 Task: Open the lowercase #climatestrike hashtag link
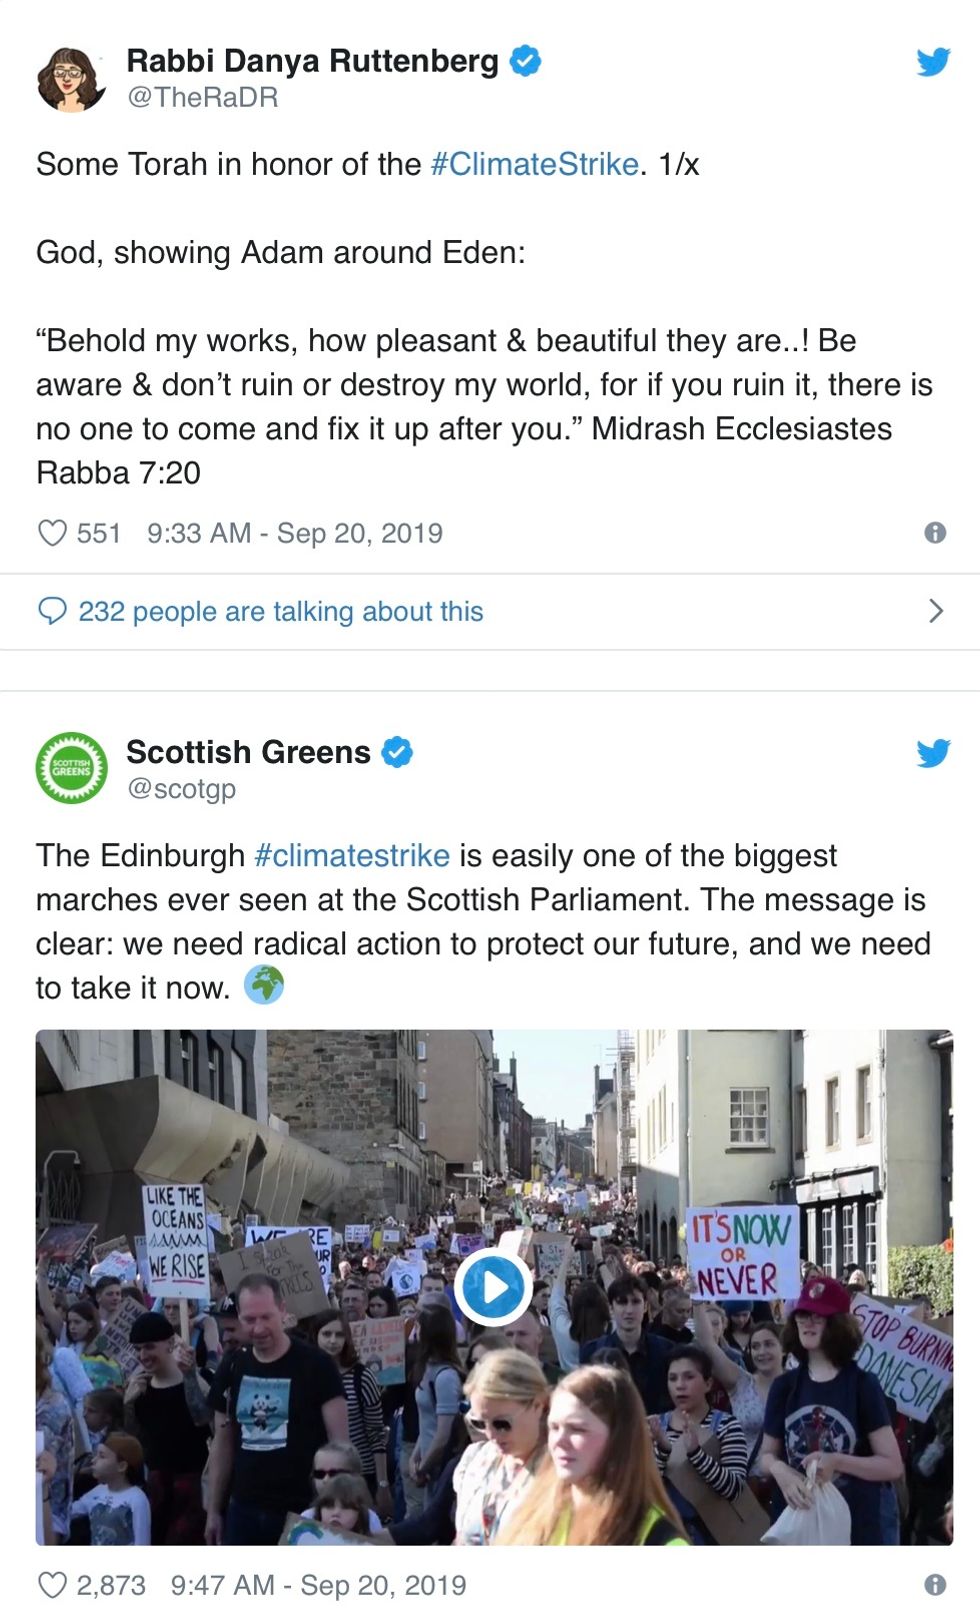click(x=352, y=856)
